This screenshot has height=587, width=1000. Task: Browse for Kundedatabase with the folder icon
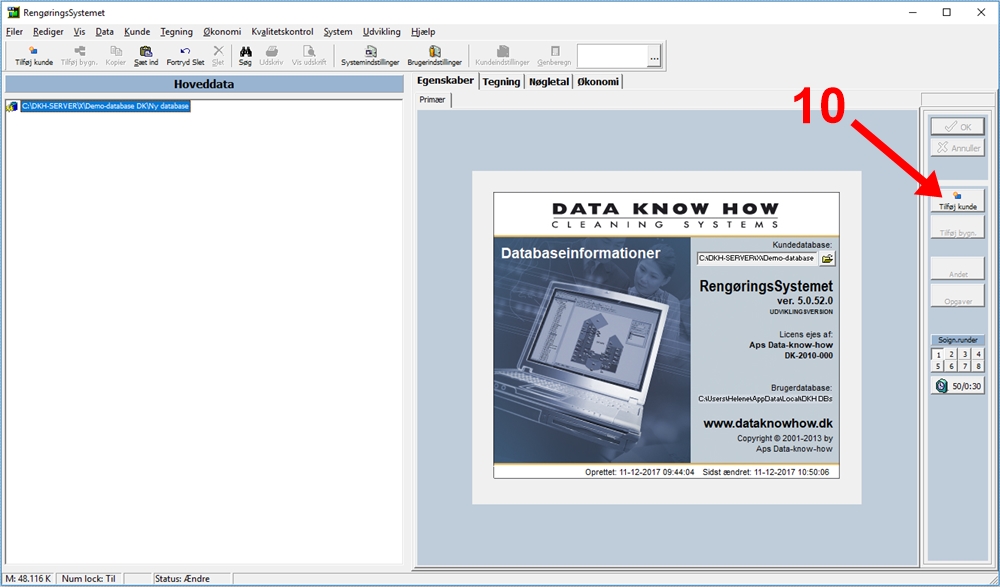click(x=827, y=258)
